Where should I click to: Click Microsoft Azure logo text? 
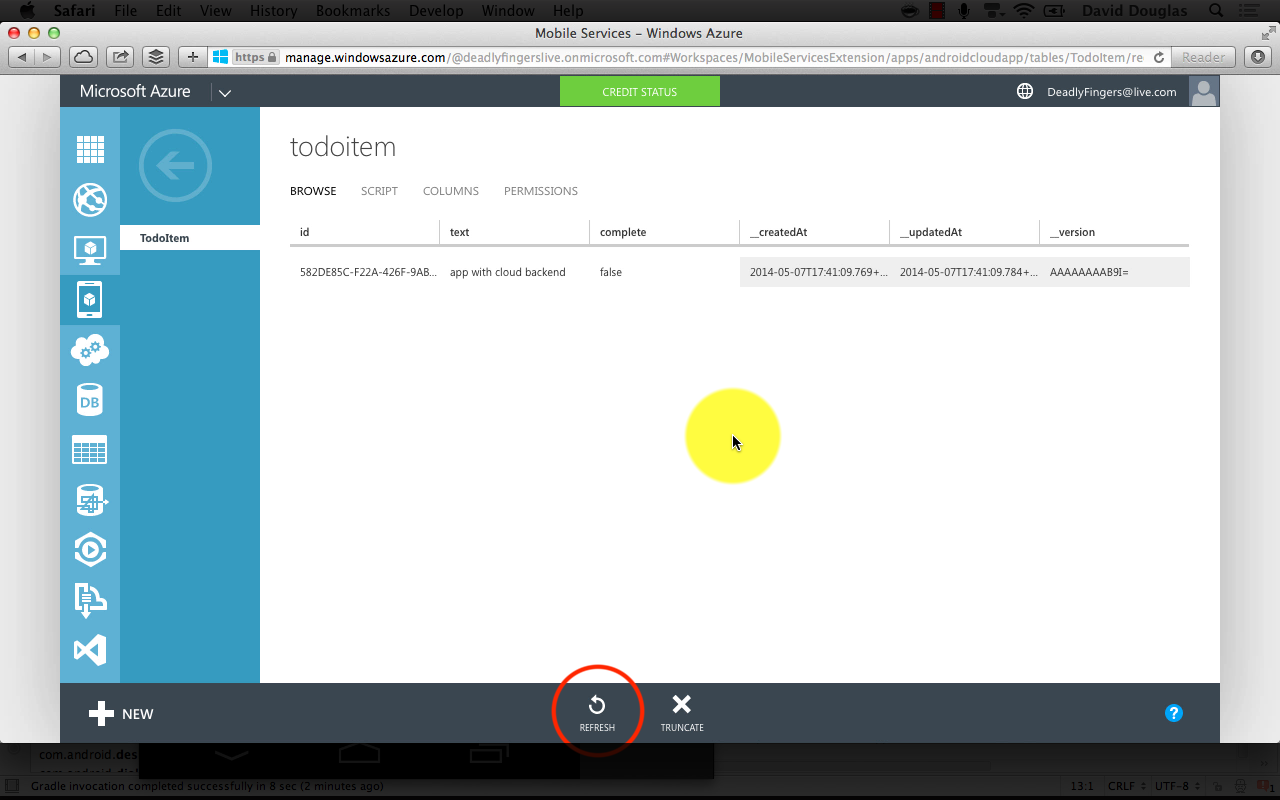tap(135, 91)
